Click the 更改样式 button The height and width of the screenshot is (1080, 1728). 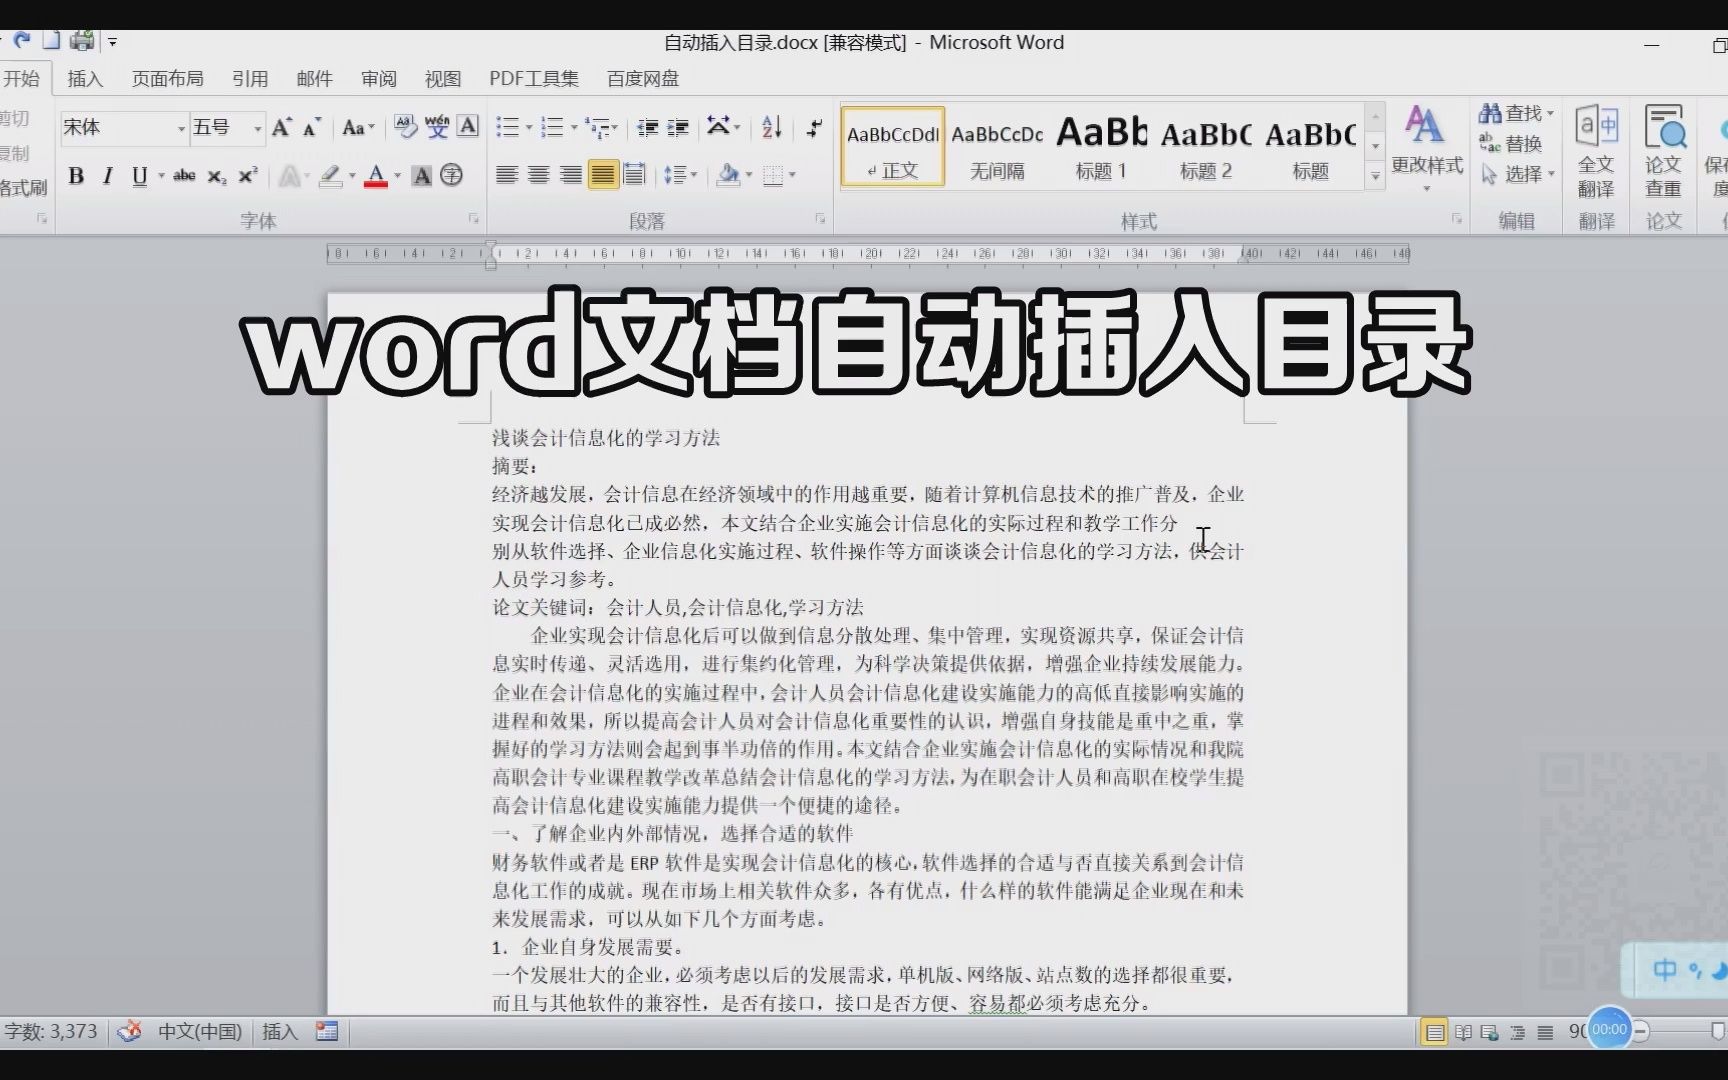[x=1427, y=147]
